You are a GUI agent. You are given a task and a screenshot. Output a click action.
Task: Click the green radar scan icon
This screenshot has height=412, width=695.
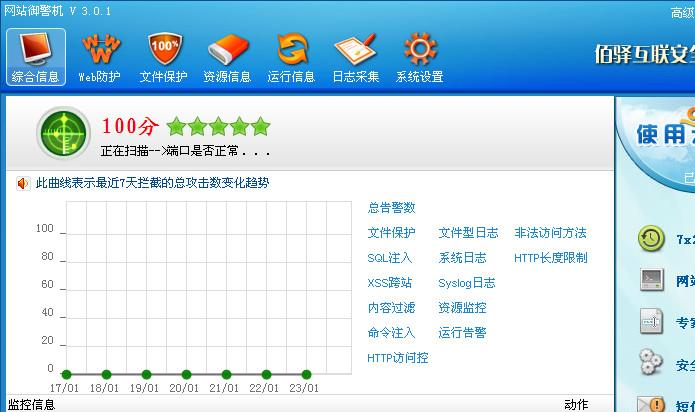click(63, 132)
